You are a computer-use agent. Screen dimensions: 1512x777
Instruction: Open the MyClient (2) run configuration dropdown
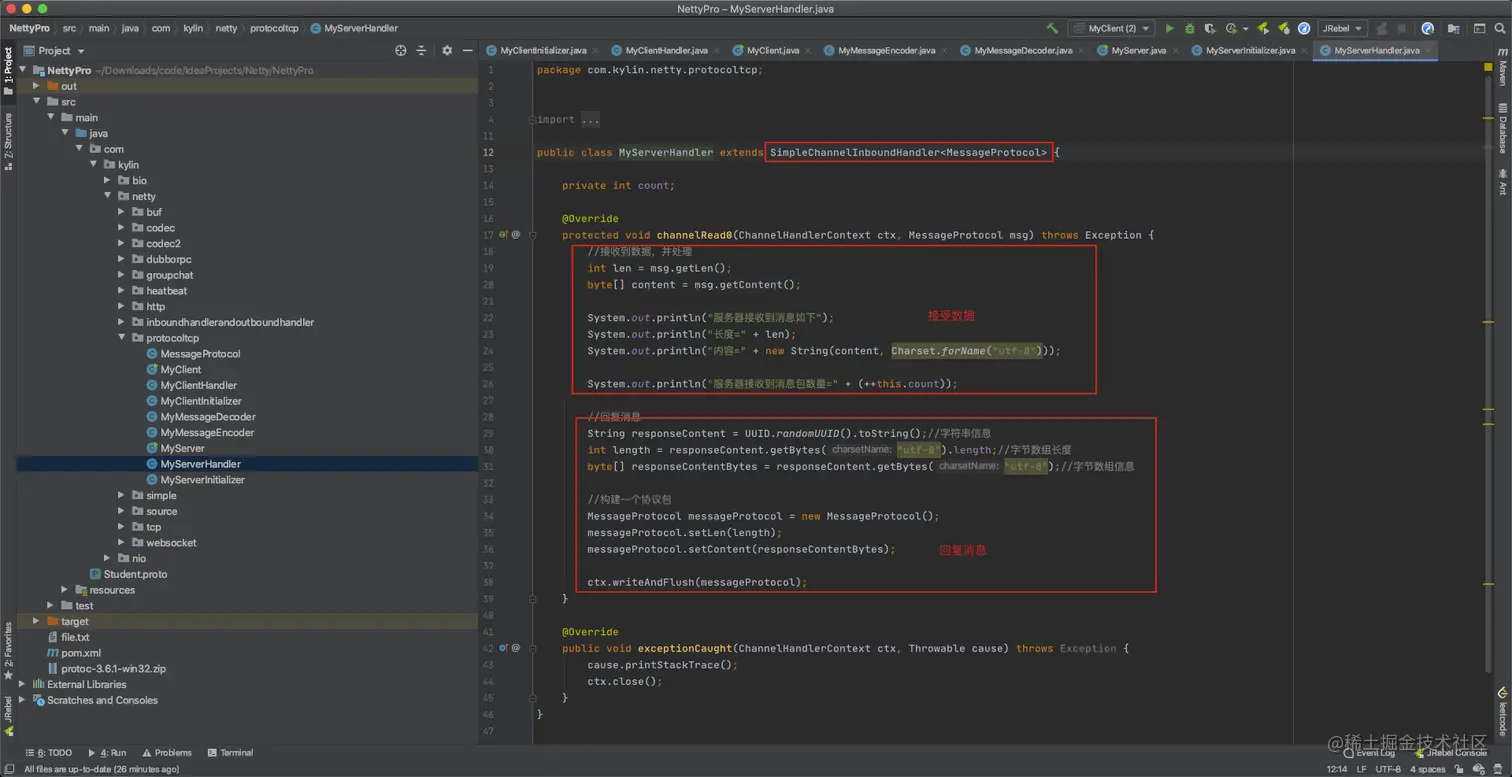(x=1112, y=29)
